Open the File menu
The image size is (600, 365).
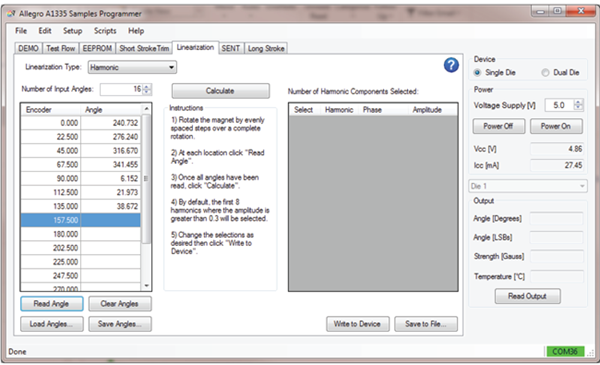pyautogui.click(x=21, y=31)
